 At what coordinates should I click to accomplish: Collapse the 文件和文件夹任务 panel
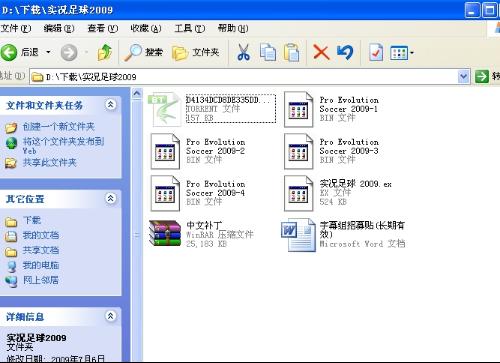[x=111, y=105]
